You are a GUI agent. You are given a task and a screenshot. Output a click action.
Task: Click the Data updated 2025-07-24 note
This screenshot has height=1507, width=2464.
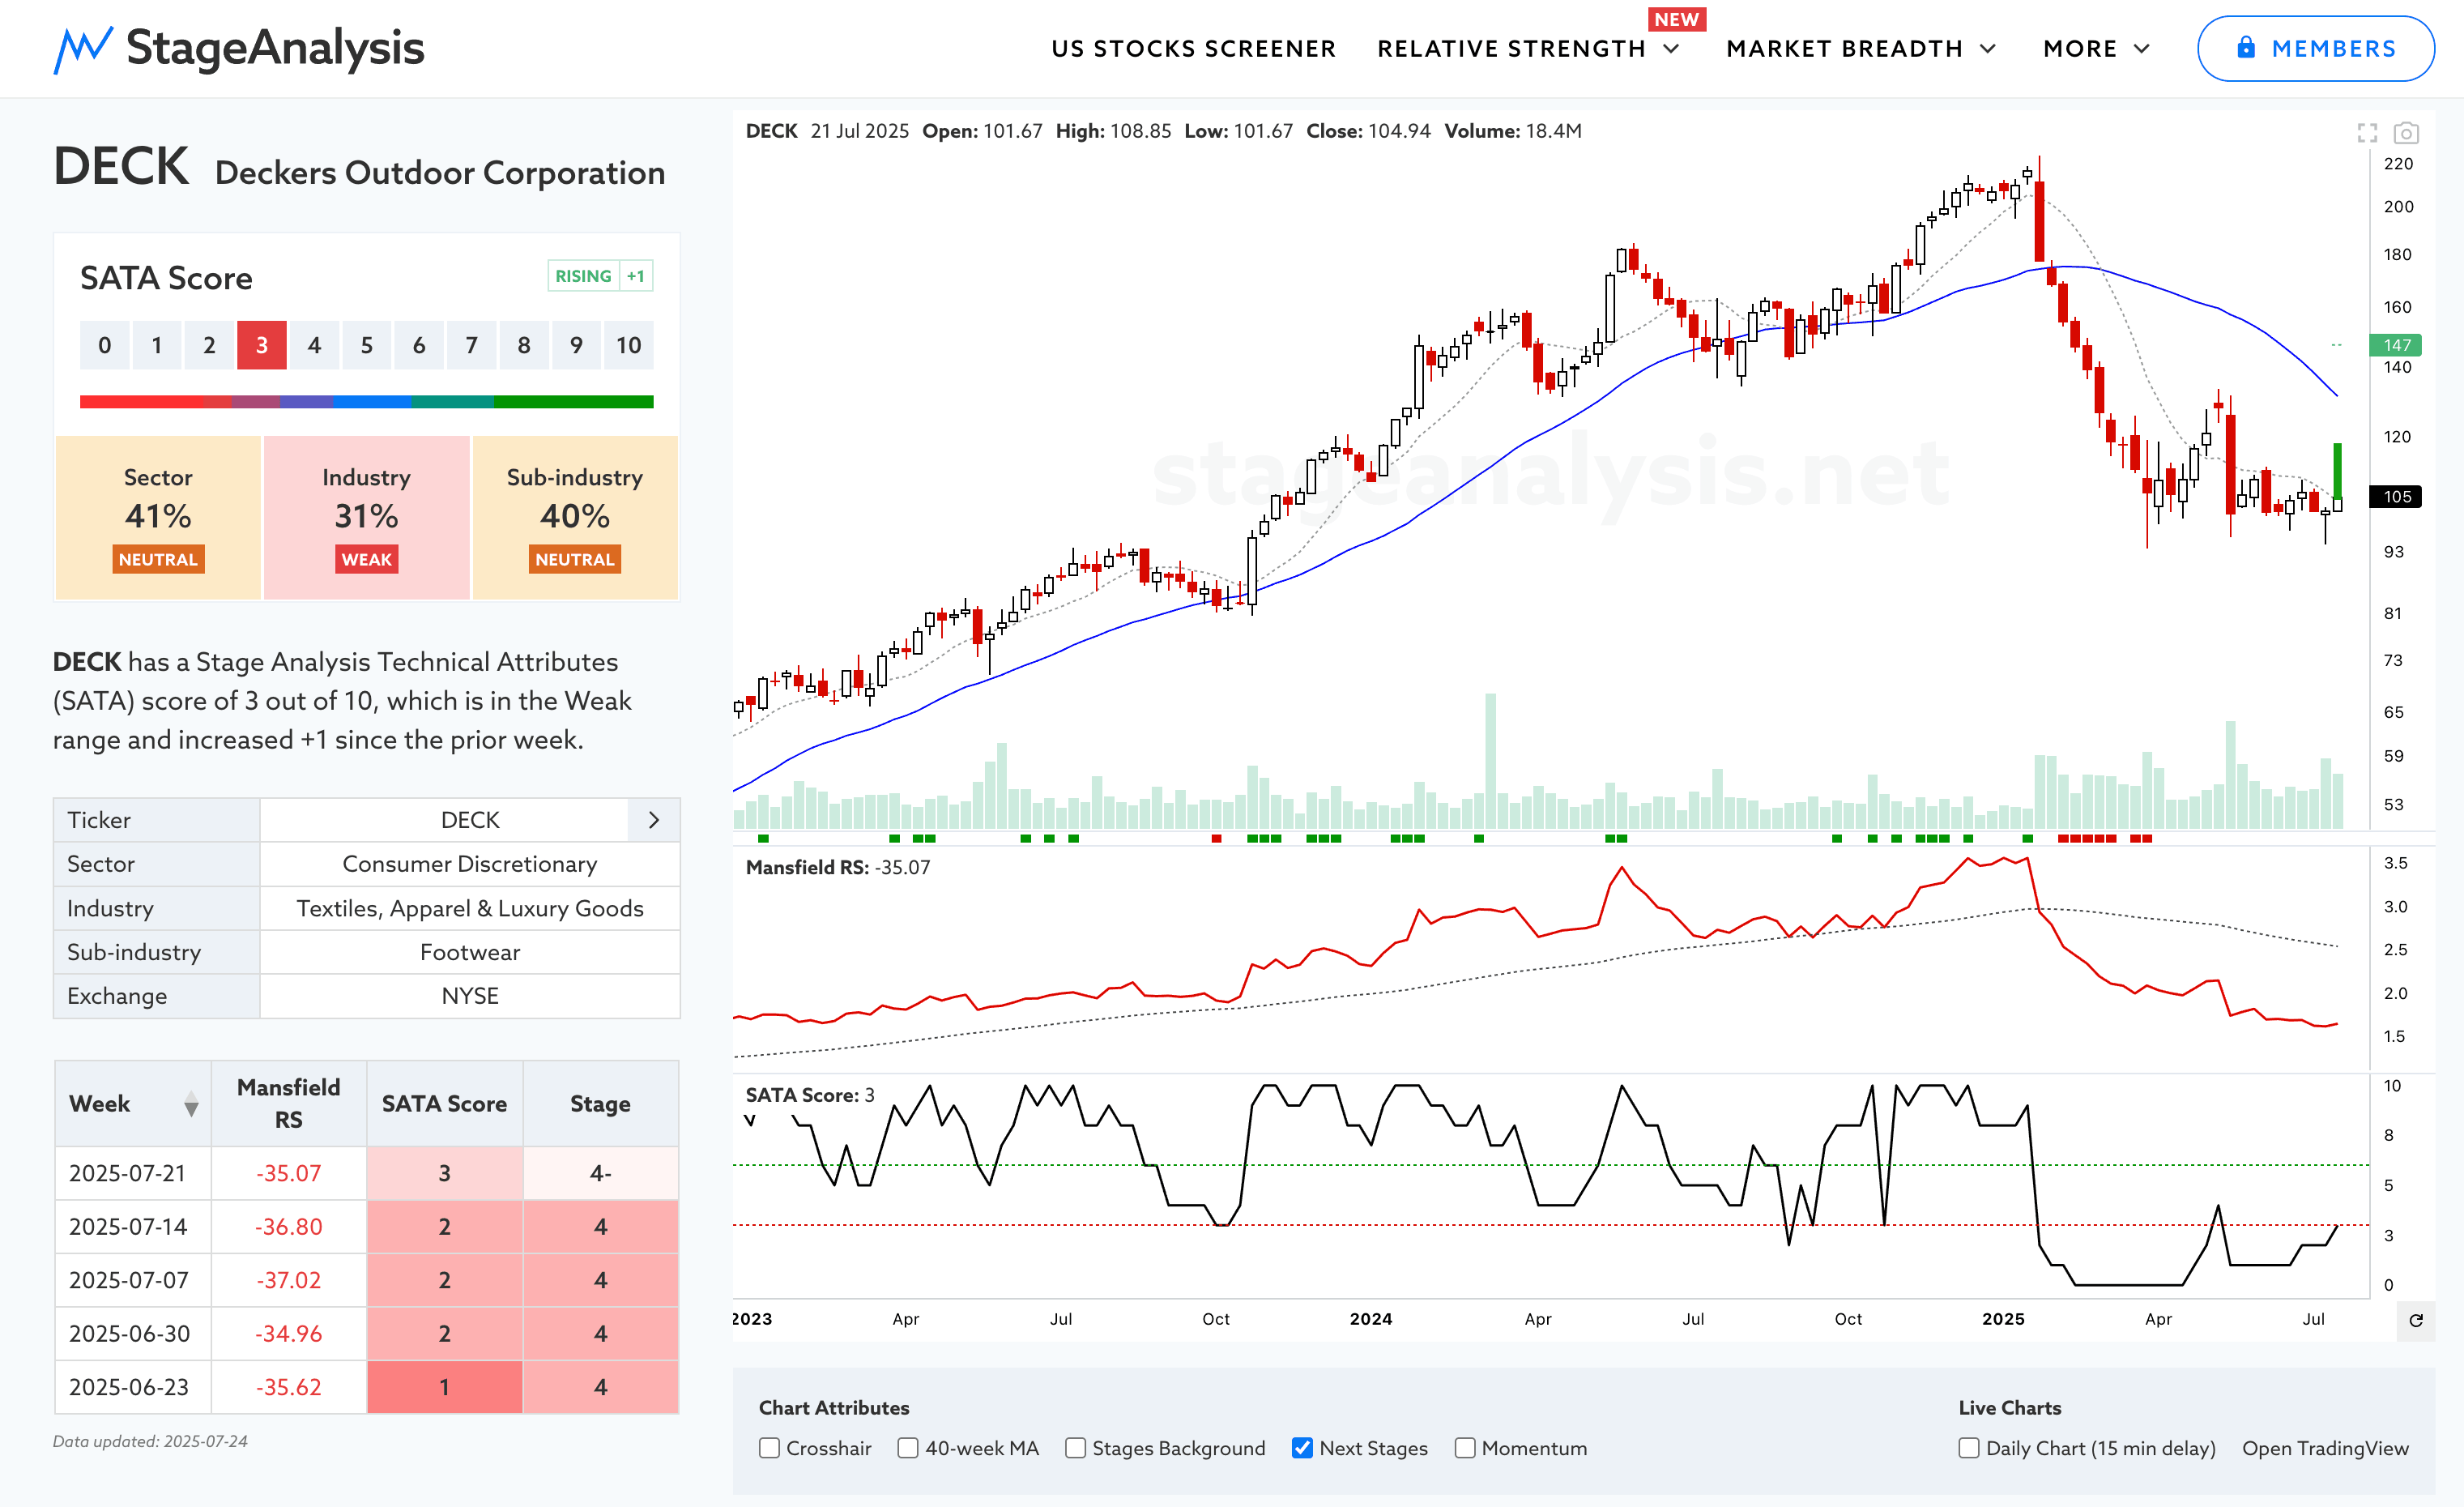(150, 1441)
